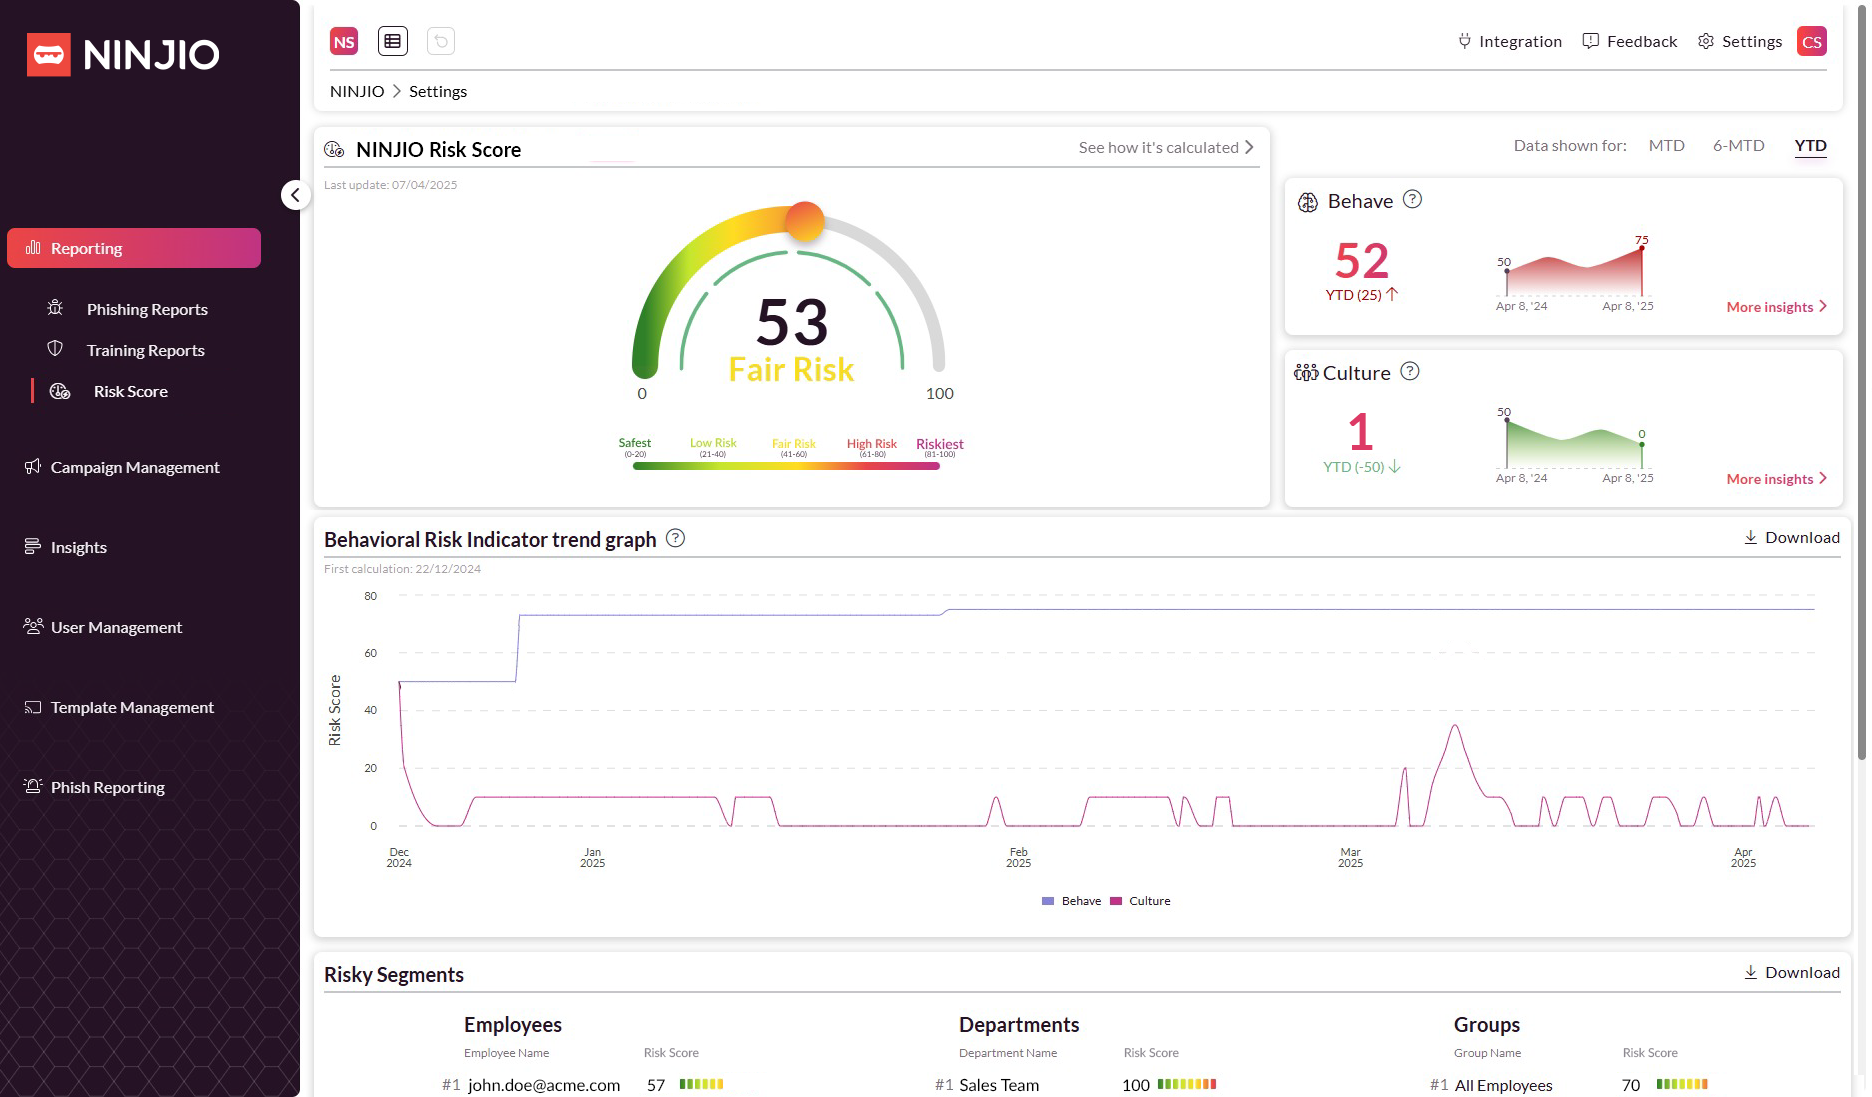1872x1097 pixels.
Task: Click the Phishing Reports bug icon
Action: (55, 308)
